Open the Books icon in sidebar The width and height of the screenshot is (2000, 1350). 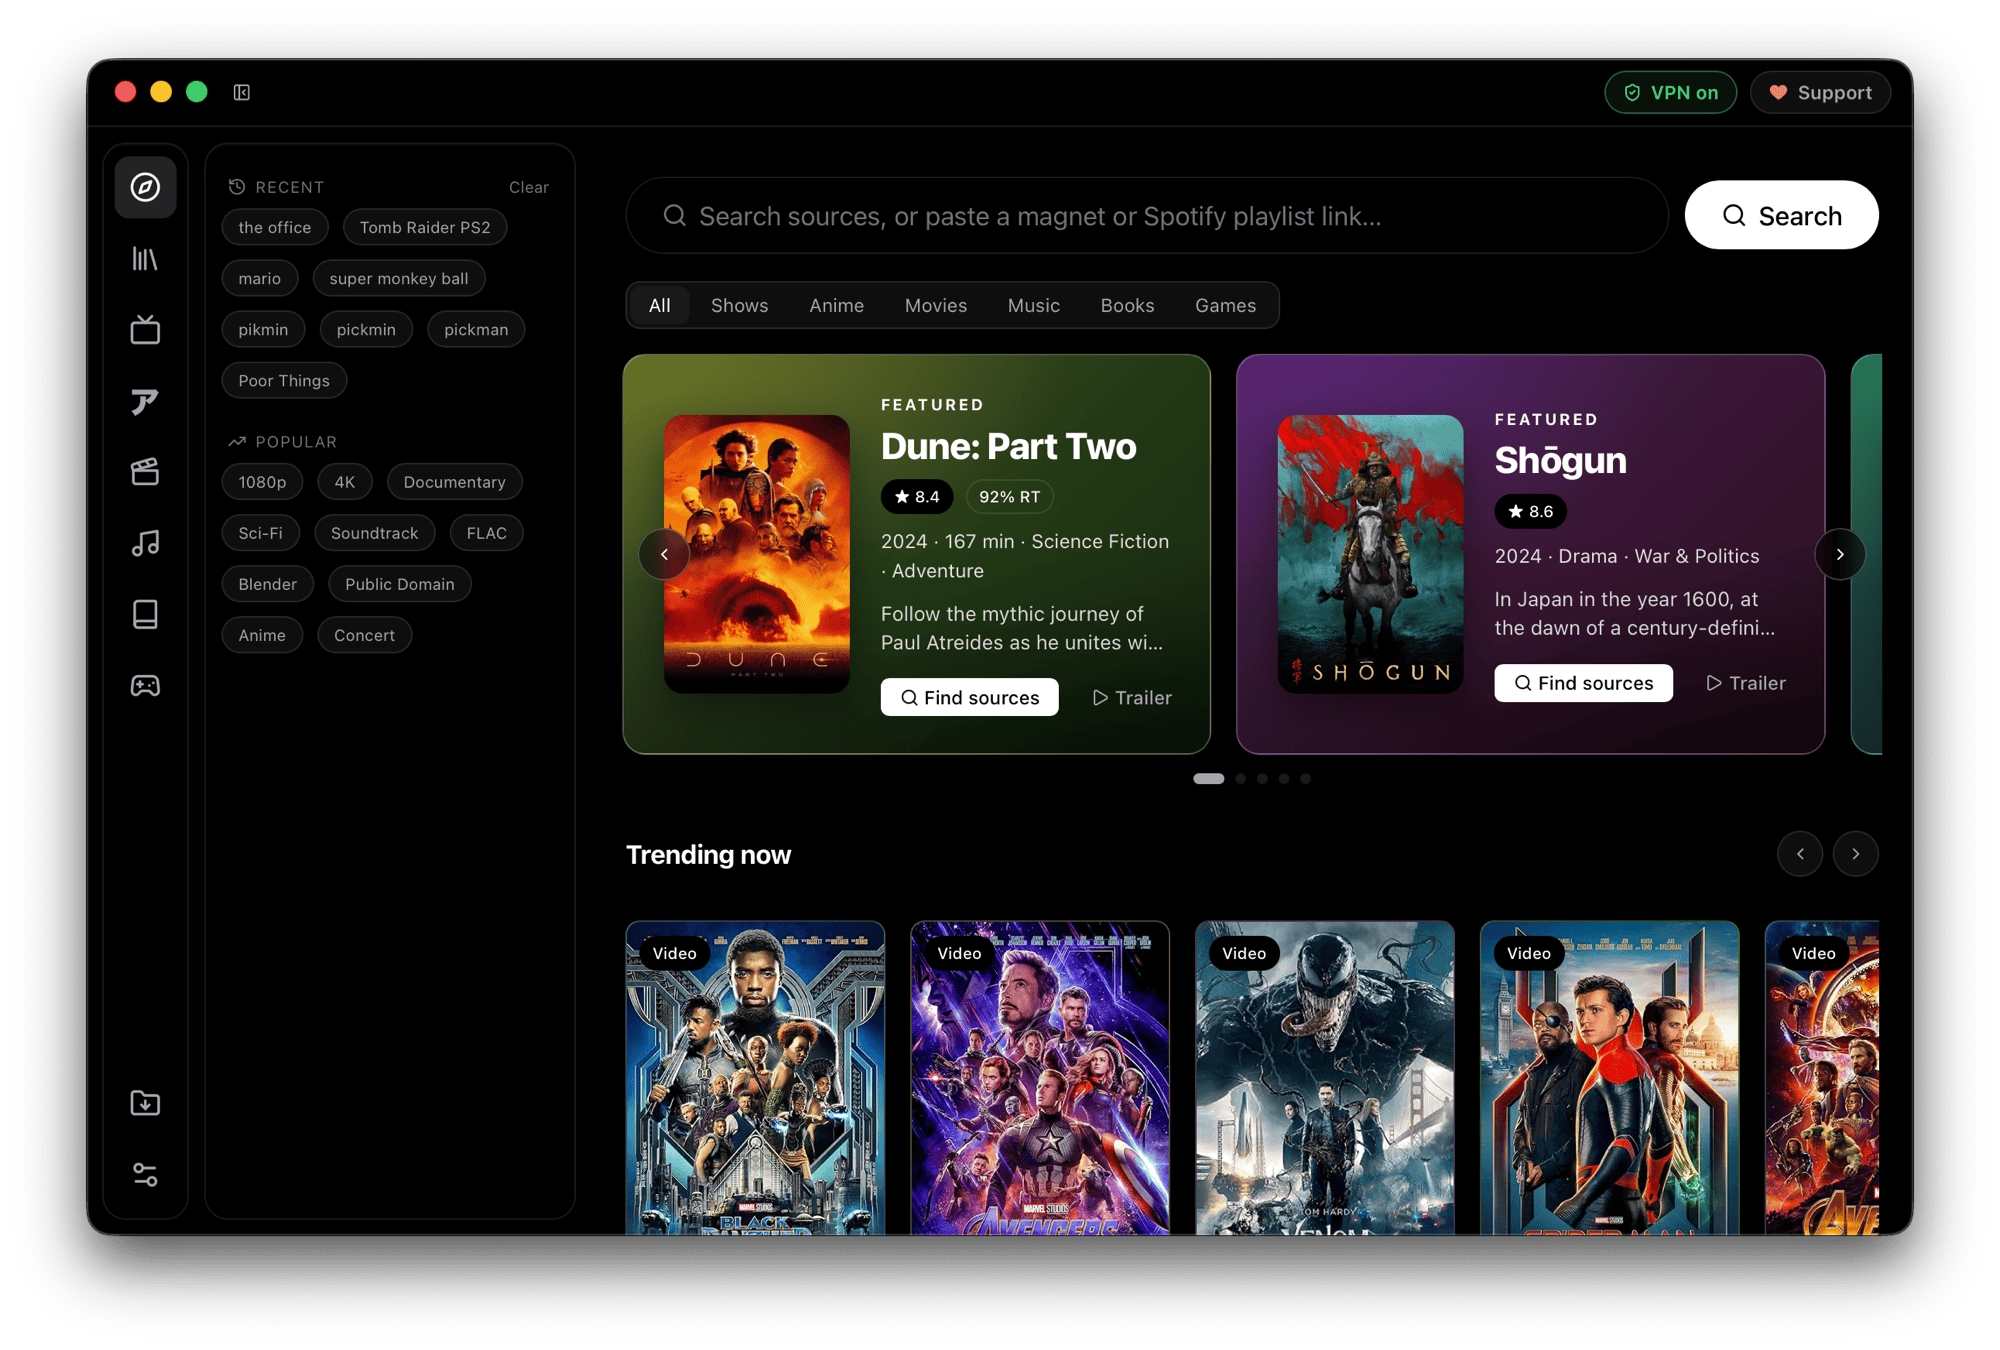point(145,614)
